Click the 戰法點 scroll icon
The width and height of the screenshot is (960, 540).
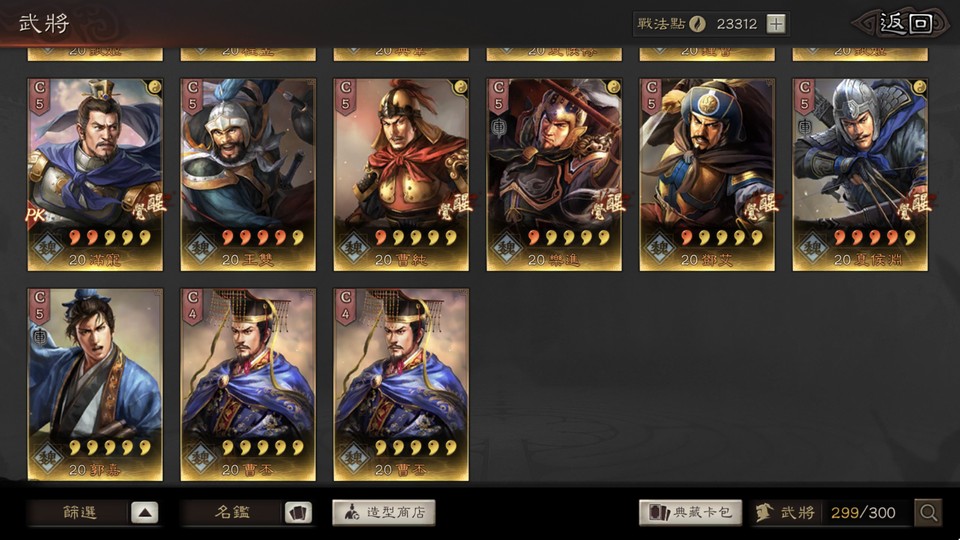697,24
